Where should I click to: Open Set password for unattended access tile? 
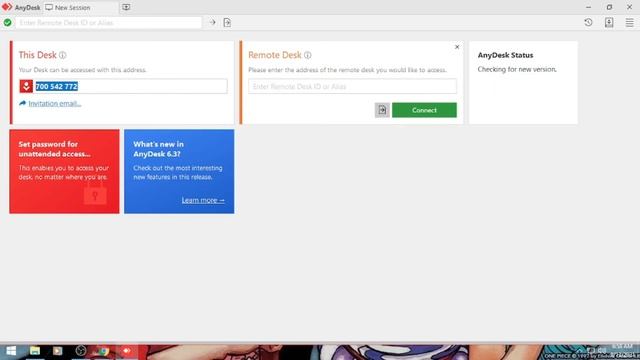tap(64, 171)
